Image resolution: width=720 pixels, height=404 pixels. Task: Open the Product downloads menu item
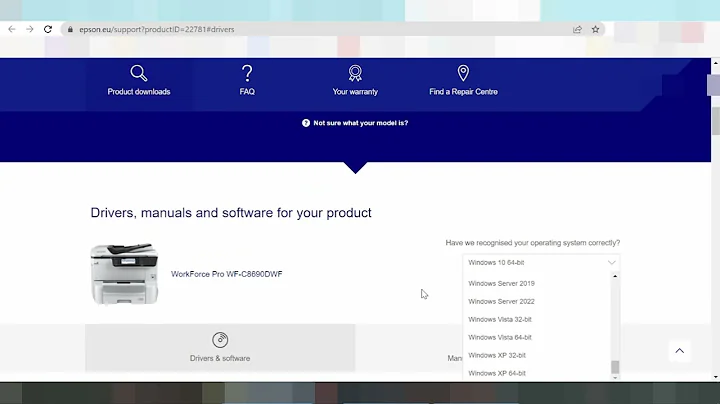tap(139, 92)
